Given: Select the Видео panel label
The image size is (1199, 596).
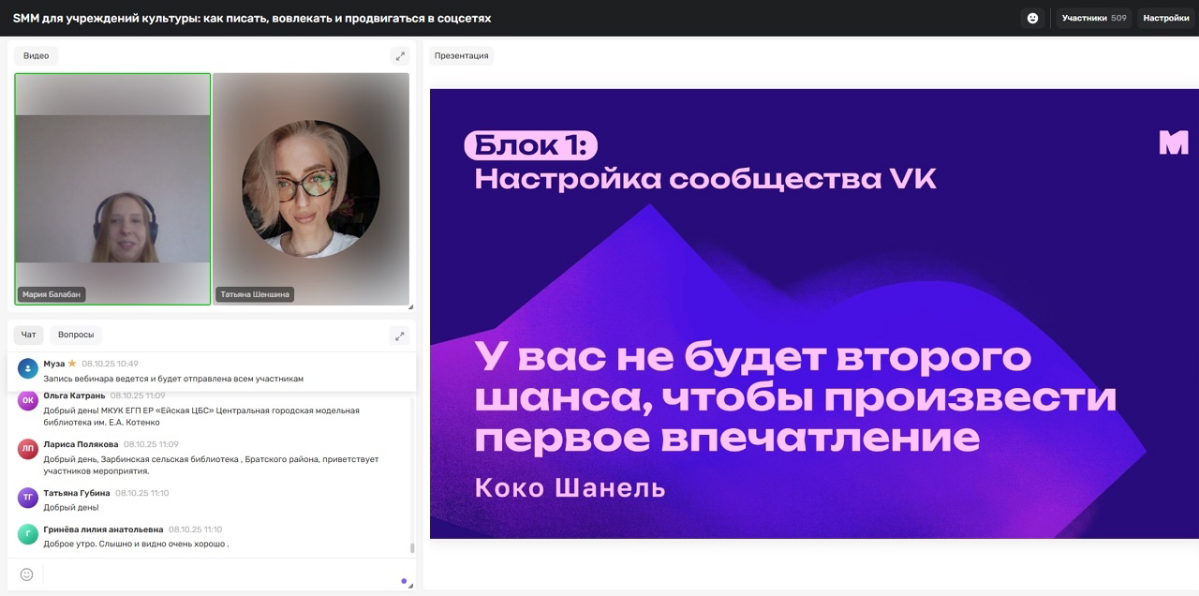Looking at the screenshot, I should (36, 56).
